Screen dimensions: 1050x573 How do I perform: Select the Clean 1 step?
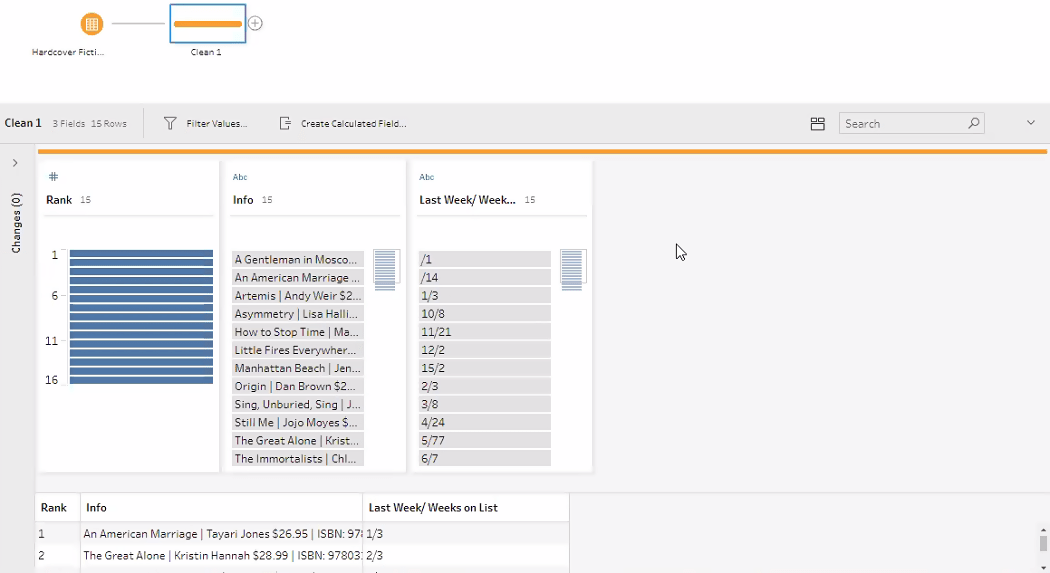(208, 23)
